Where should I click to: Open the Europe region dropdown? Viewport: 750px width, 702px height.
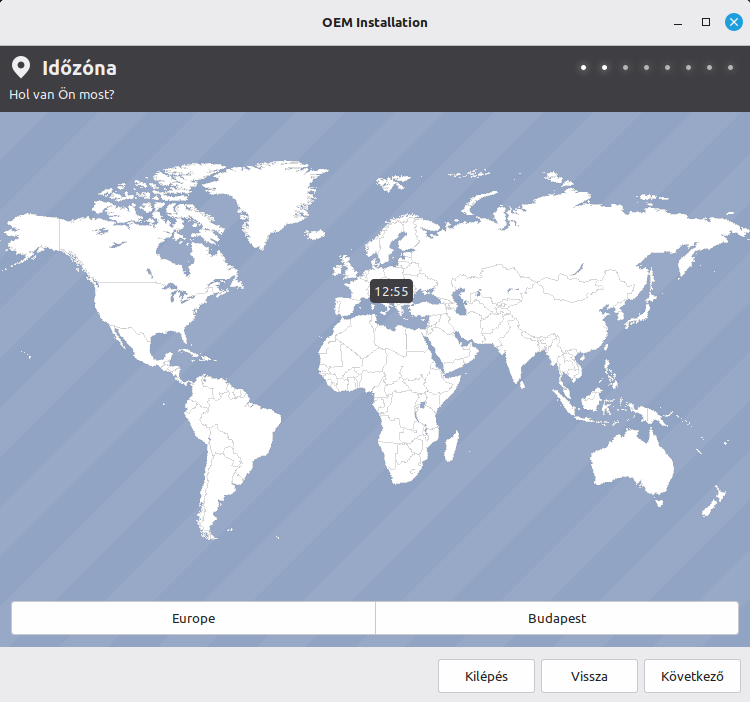(x=193, y=618)
